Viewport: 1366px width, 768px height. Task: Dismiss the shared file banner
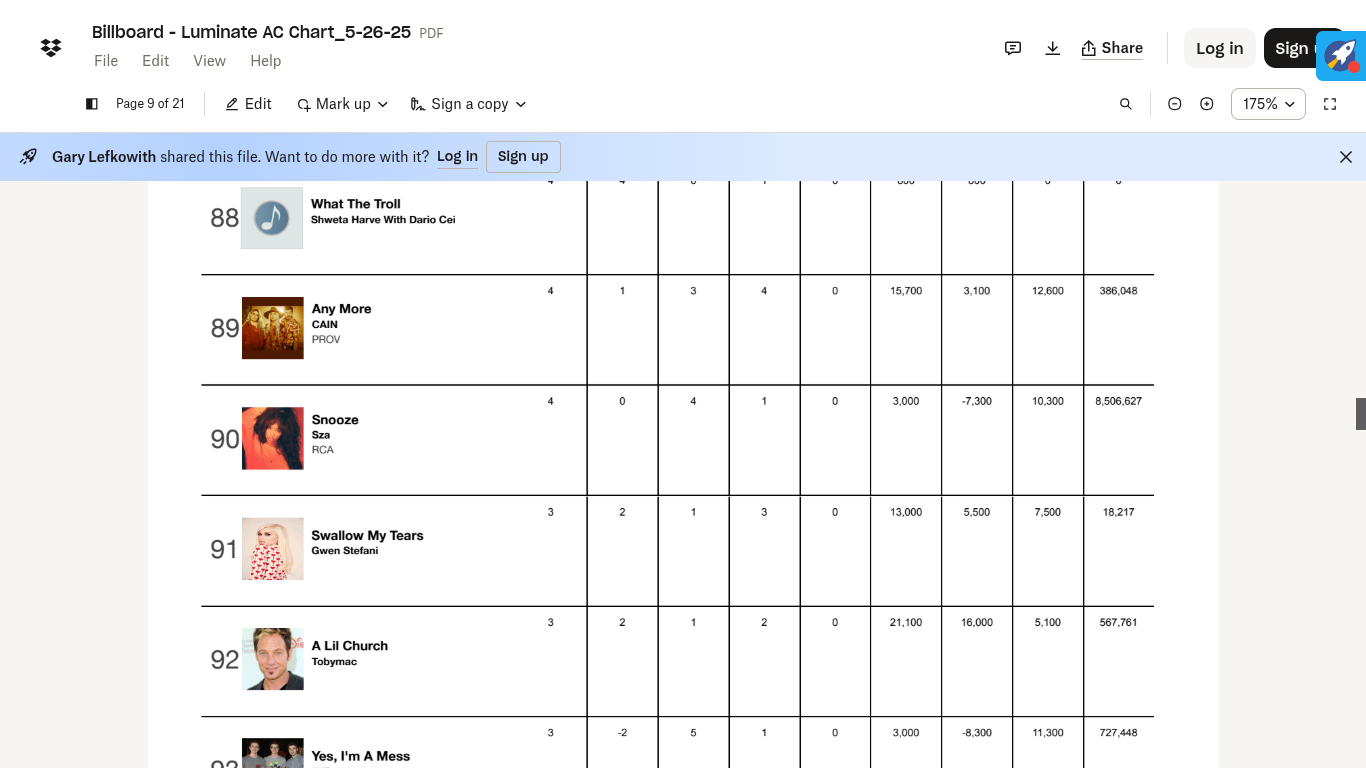(1346, 157)
